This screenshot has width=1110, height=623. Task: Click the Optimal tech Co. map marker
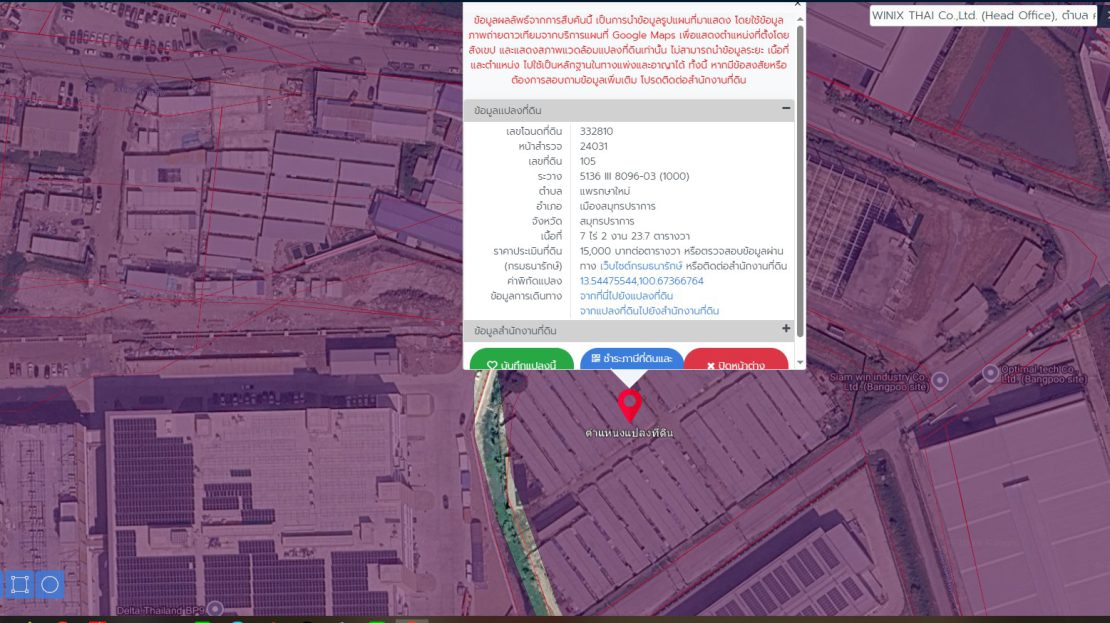pos(991,373)
